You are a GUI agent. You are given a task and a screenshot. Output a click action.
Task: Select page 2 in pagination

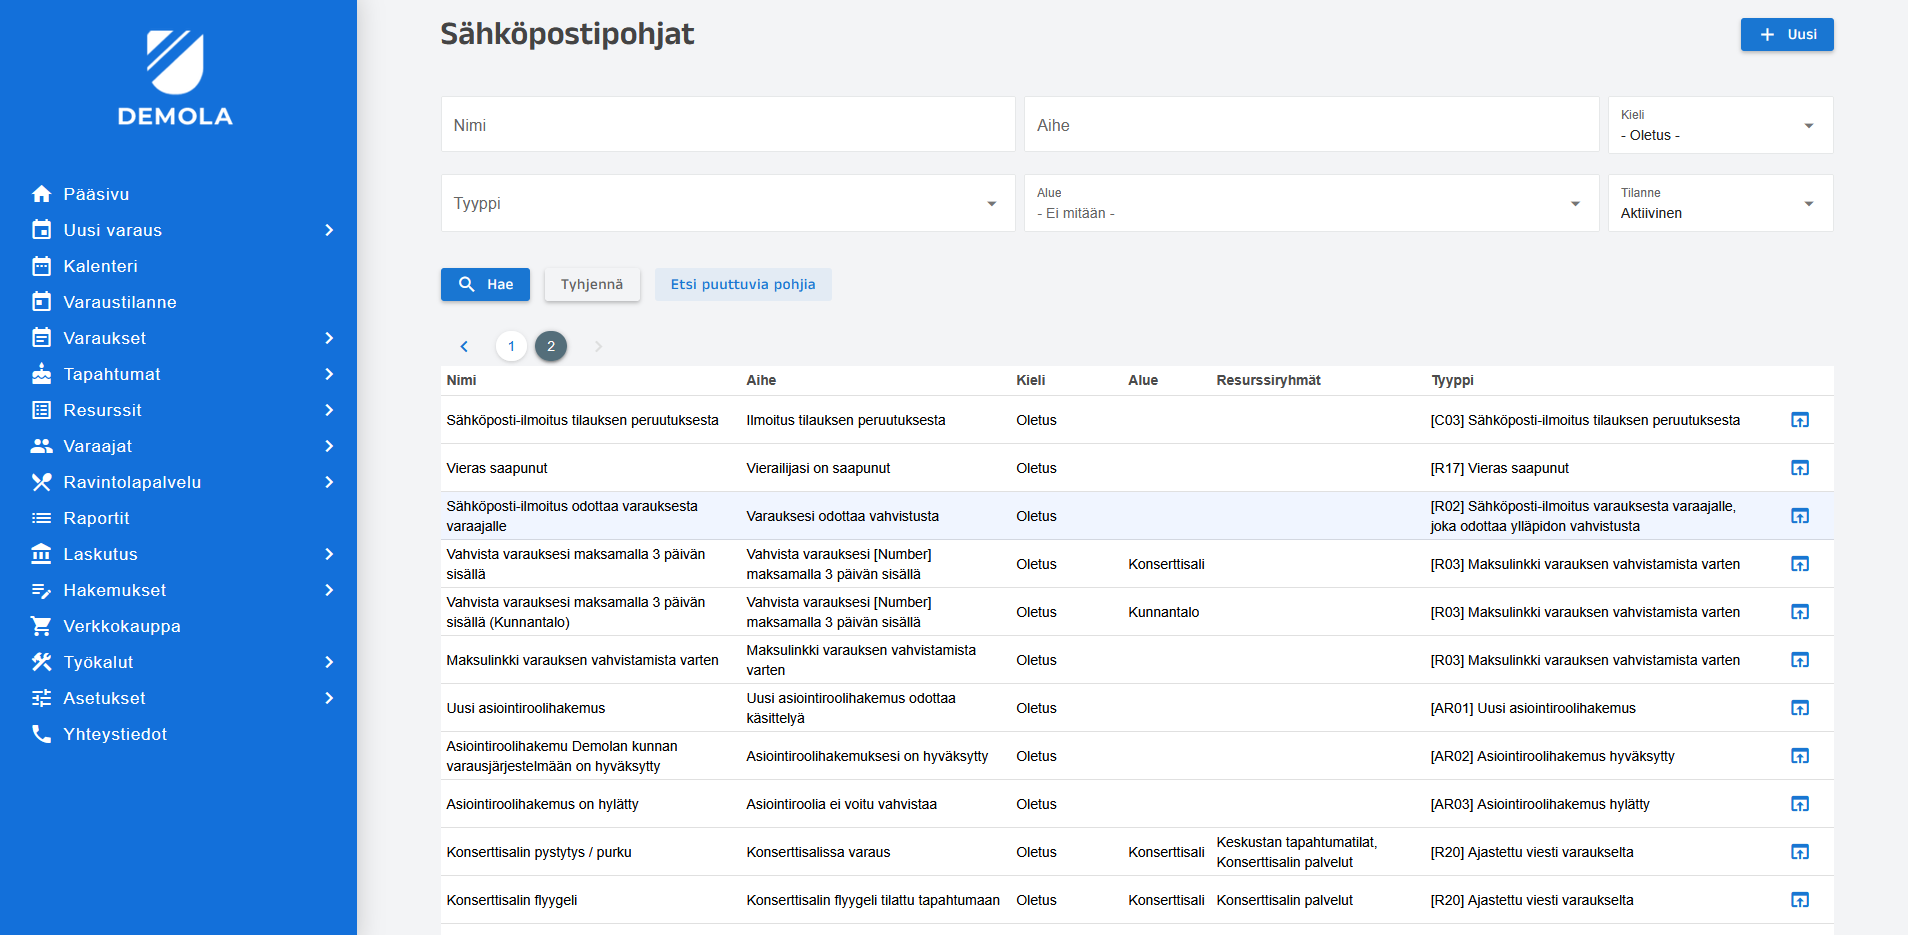(x=551, y=346)
